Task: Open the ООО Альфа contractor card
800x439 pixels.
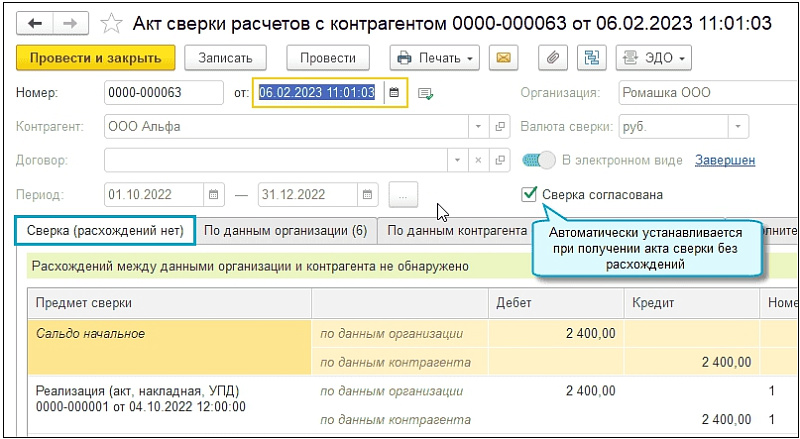Action: tap(501, 126)
